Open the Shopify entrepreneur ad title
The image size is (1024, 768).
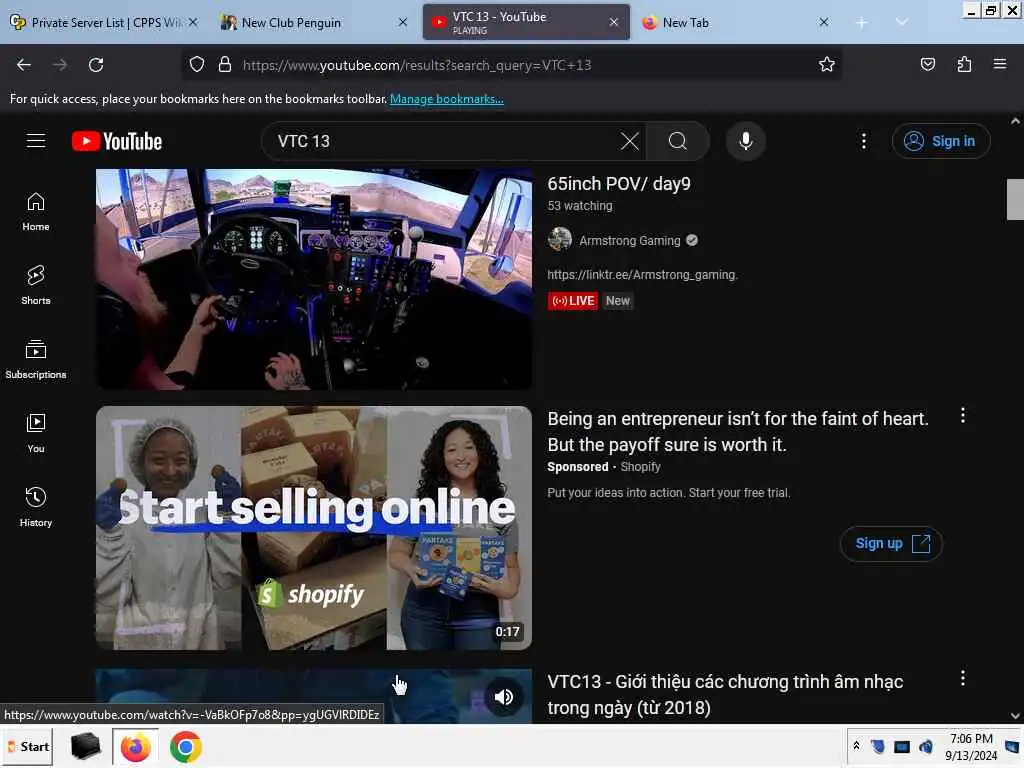coord(738,432)
